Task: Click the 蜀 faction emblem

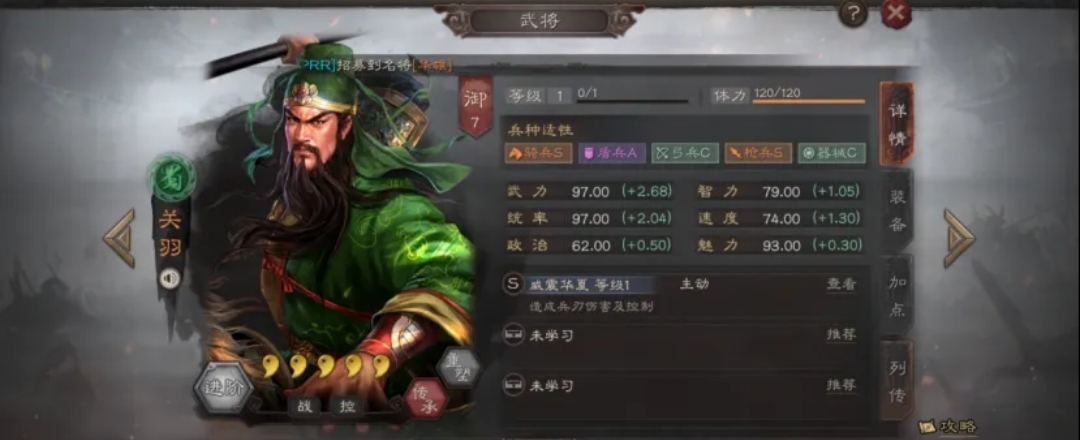Action: [172, 178]
